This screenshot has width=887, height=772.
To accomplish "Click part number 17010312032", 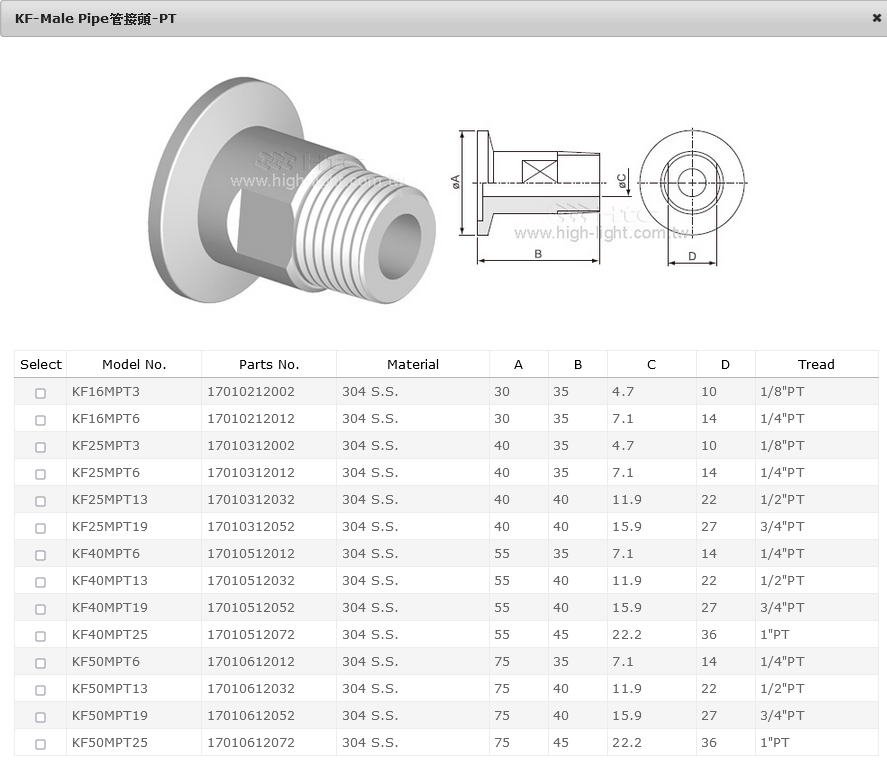I will (251, 500).
